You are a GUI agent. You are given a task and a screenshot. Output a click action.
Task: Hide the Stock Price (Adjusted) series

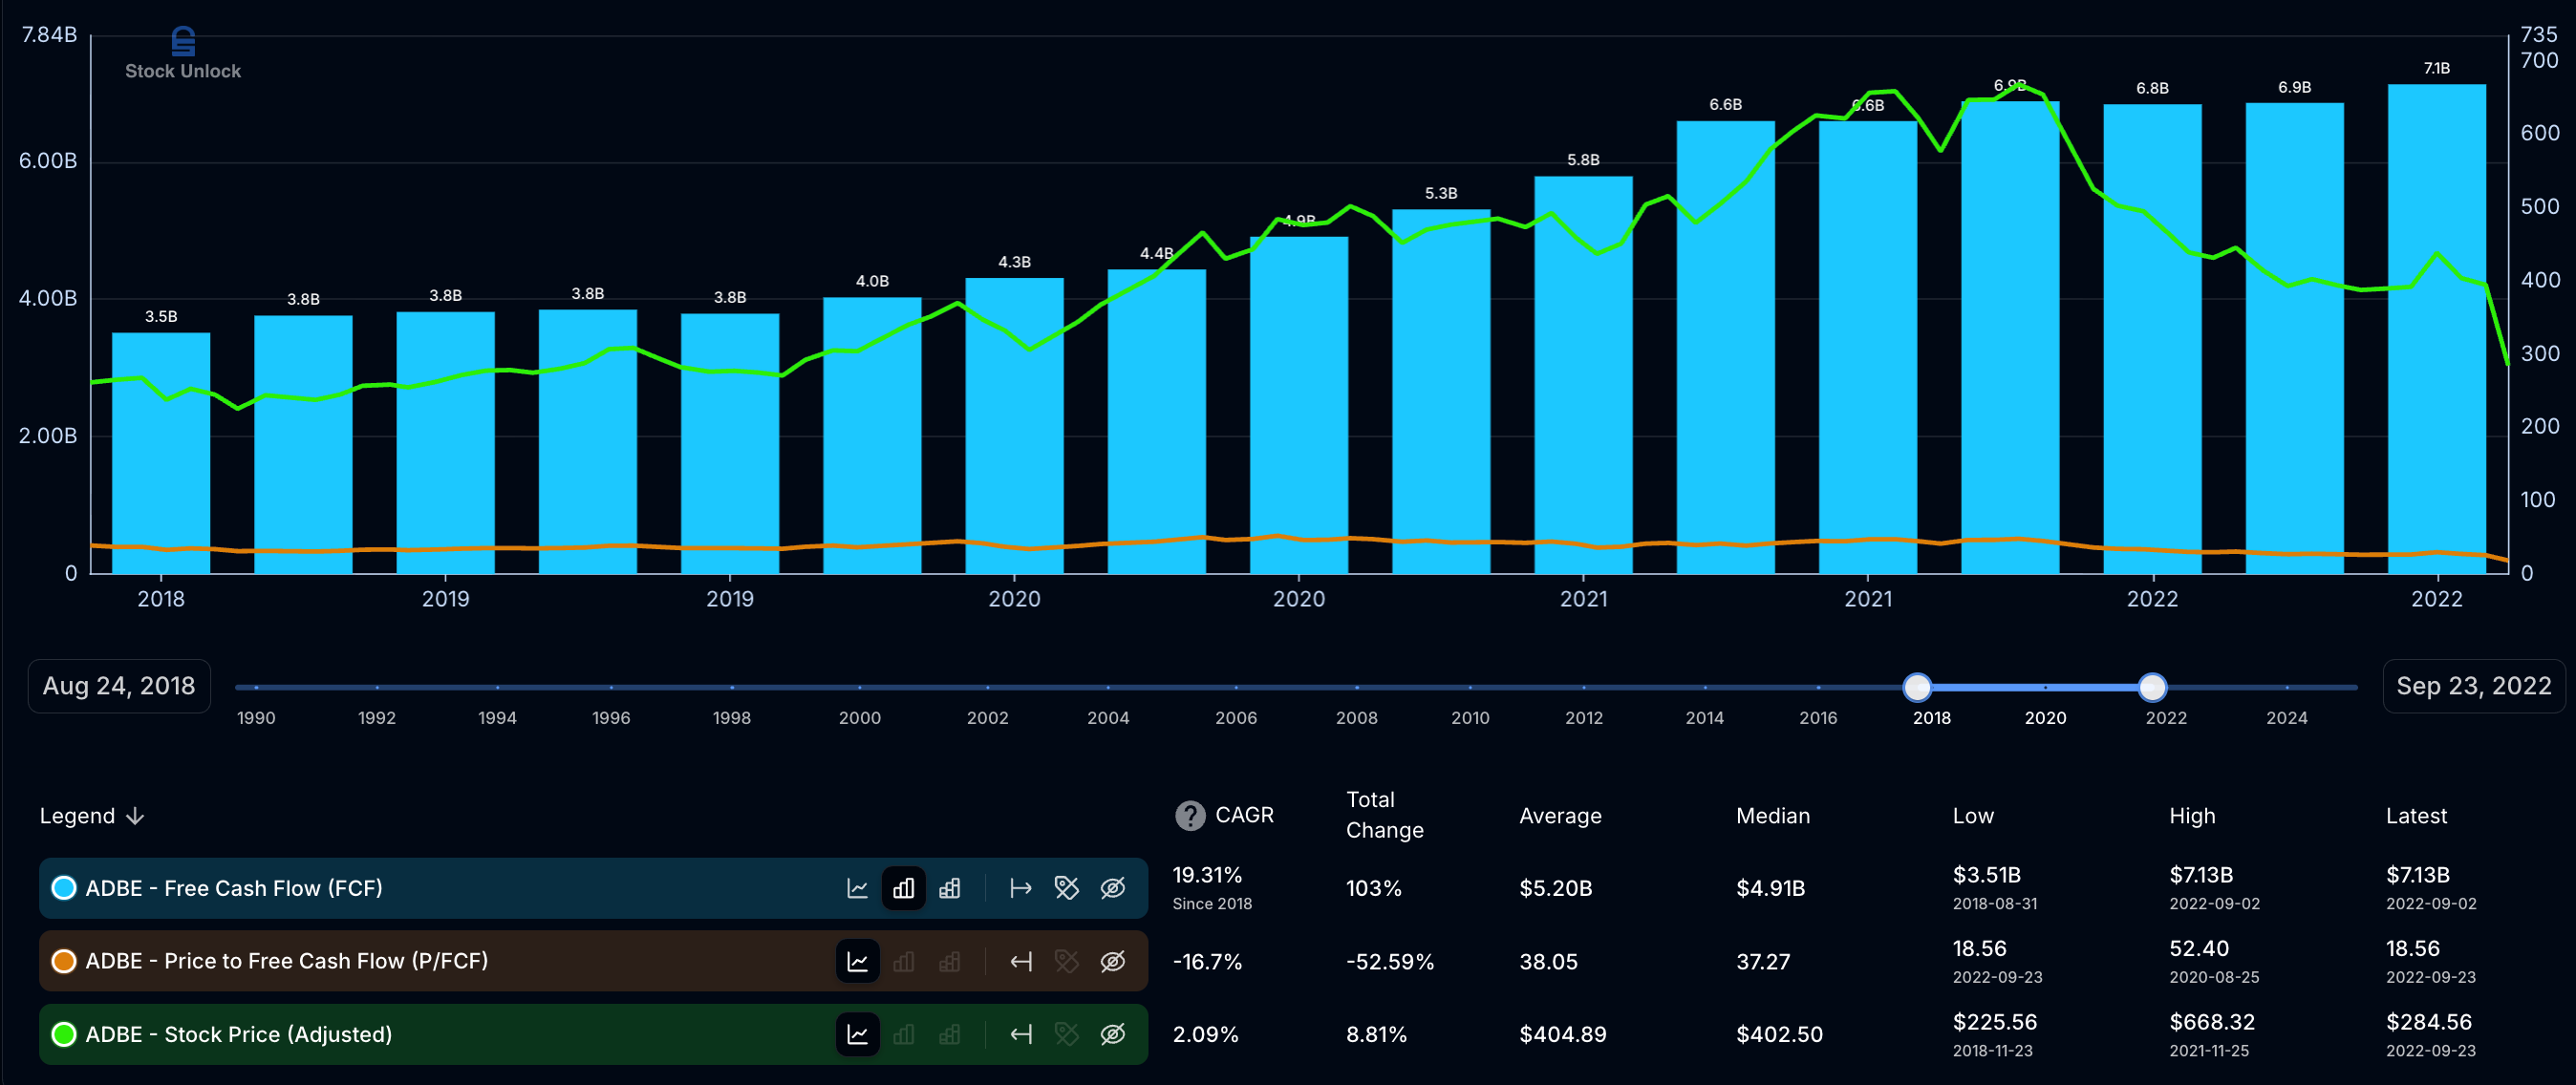pos(1112,1034)
